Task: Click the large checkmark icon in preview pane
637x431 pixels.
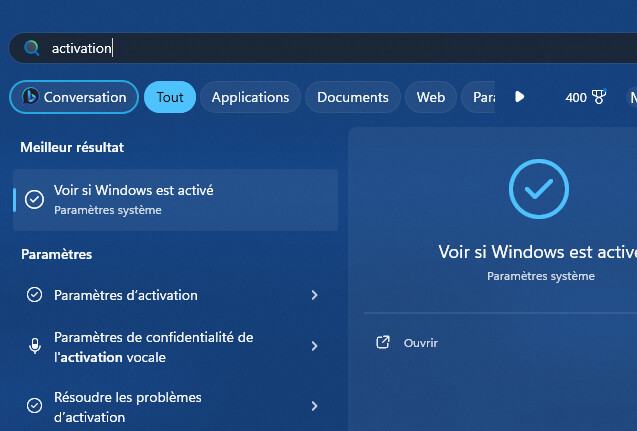Action: pos(538,188)
